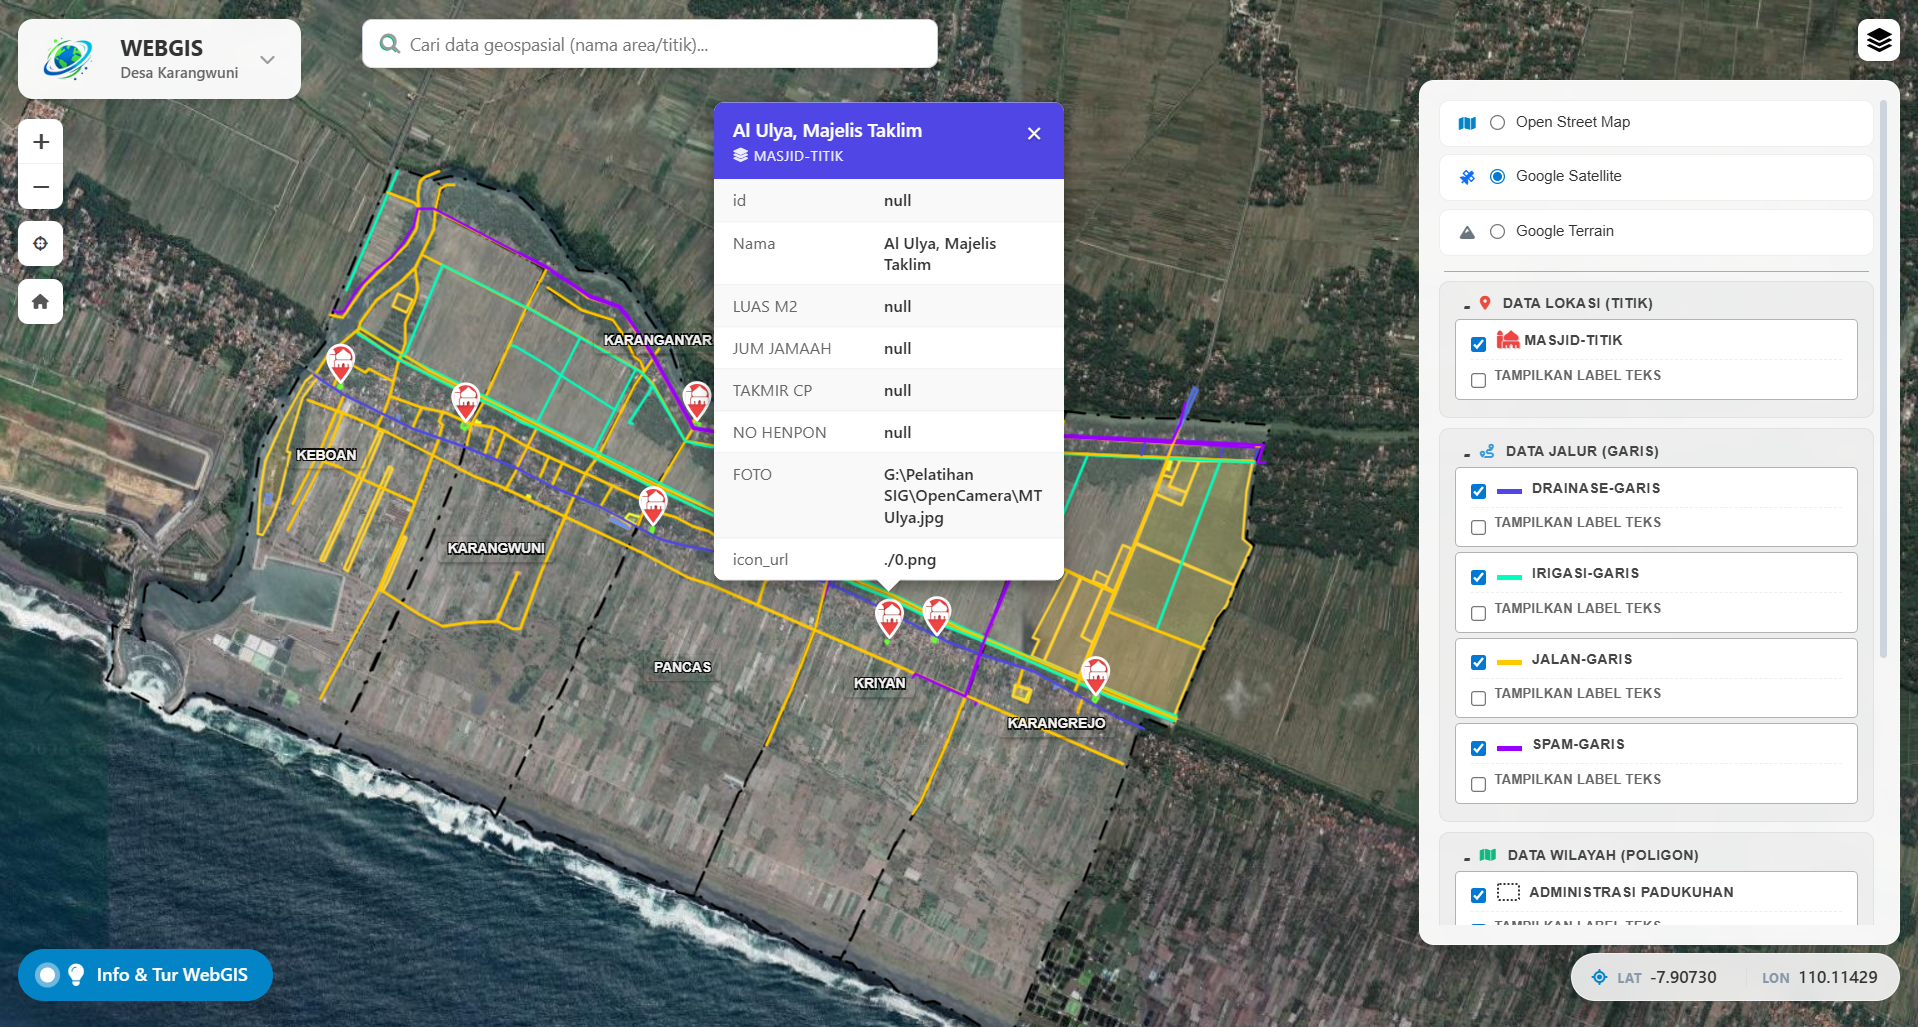This screenshot has height=1027, width=1918.
Task: Enable label text for MASJID-TITIK
Action: click(1478, 380)
